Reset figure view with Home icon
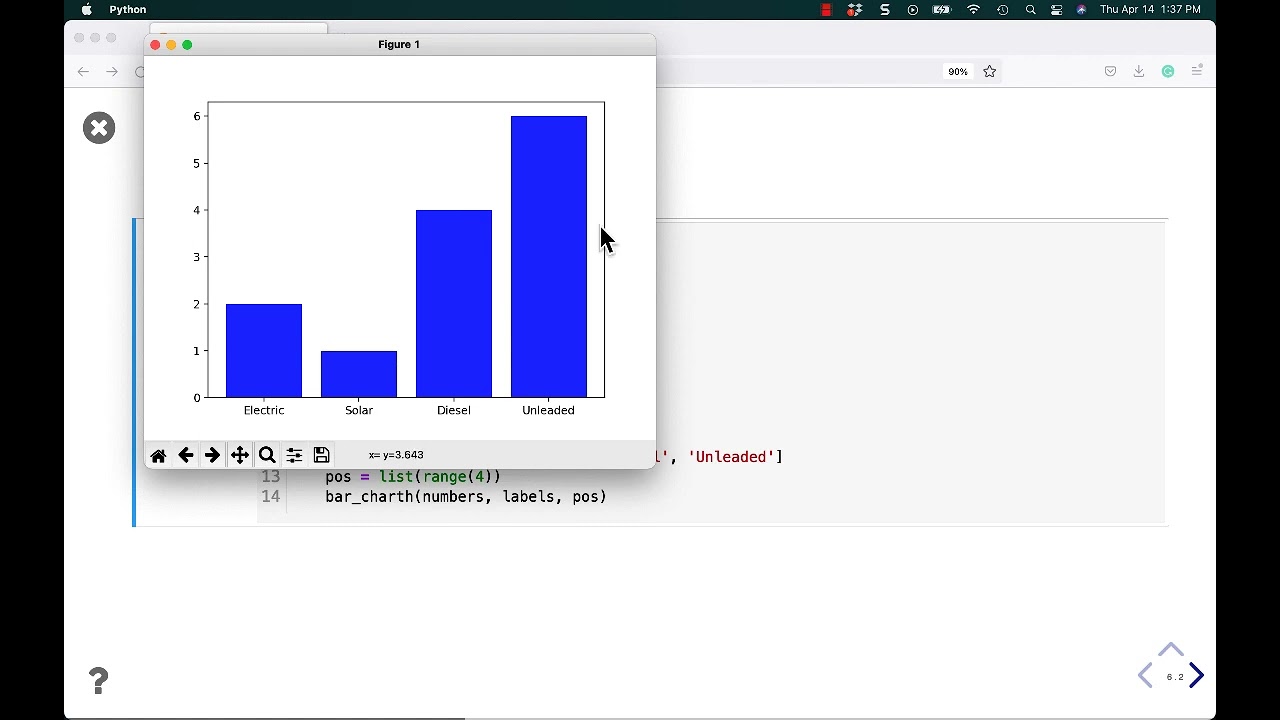The width and height of the screenshot is (1280, 720). [x=158, y=456]
